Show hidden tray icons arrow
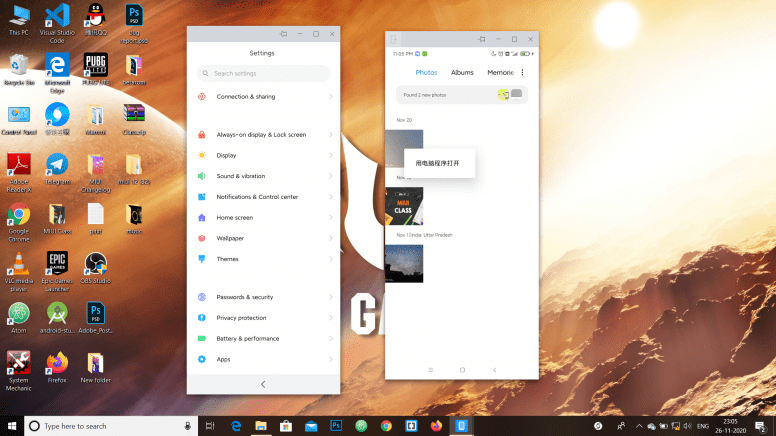Image resolution: width=776 pixels, height=436 pixels. (x=639, y=426)
